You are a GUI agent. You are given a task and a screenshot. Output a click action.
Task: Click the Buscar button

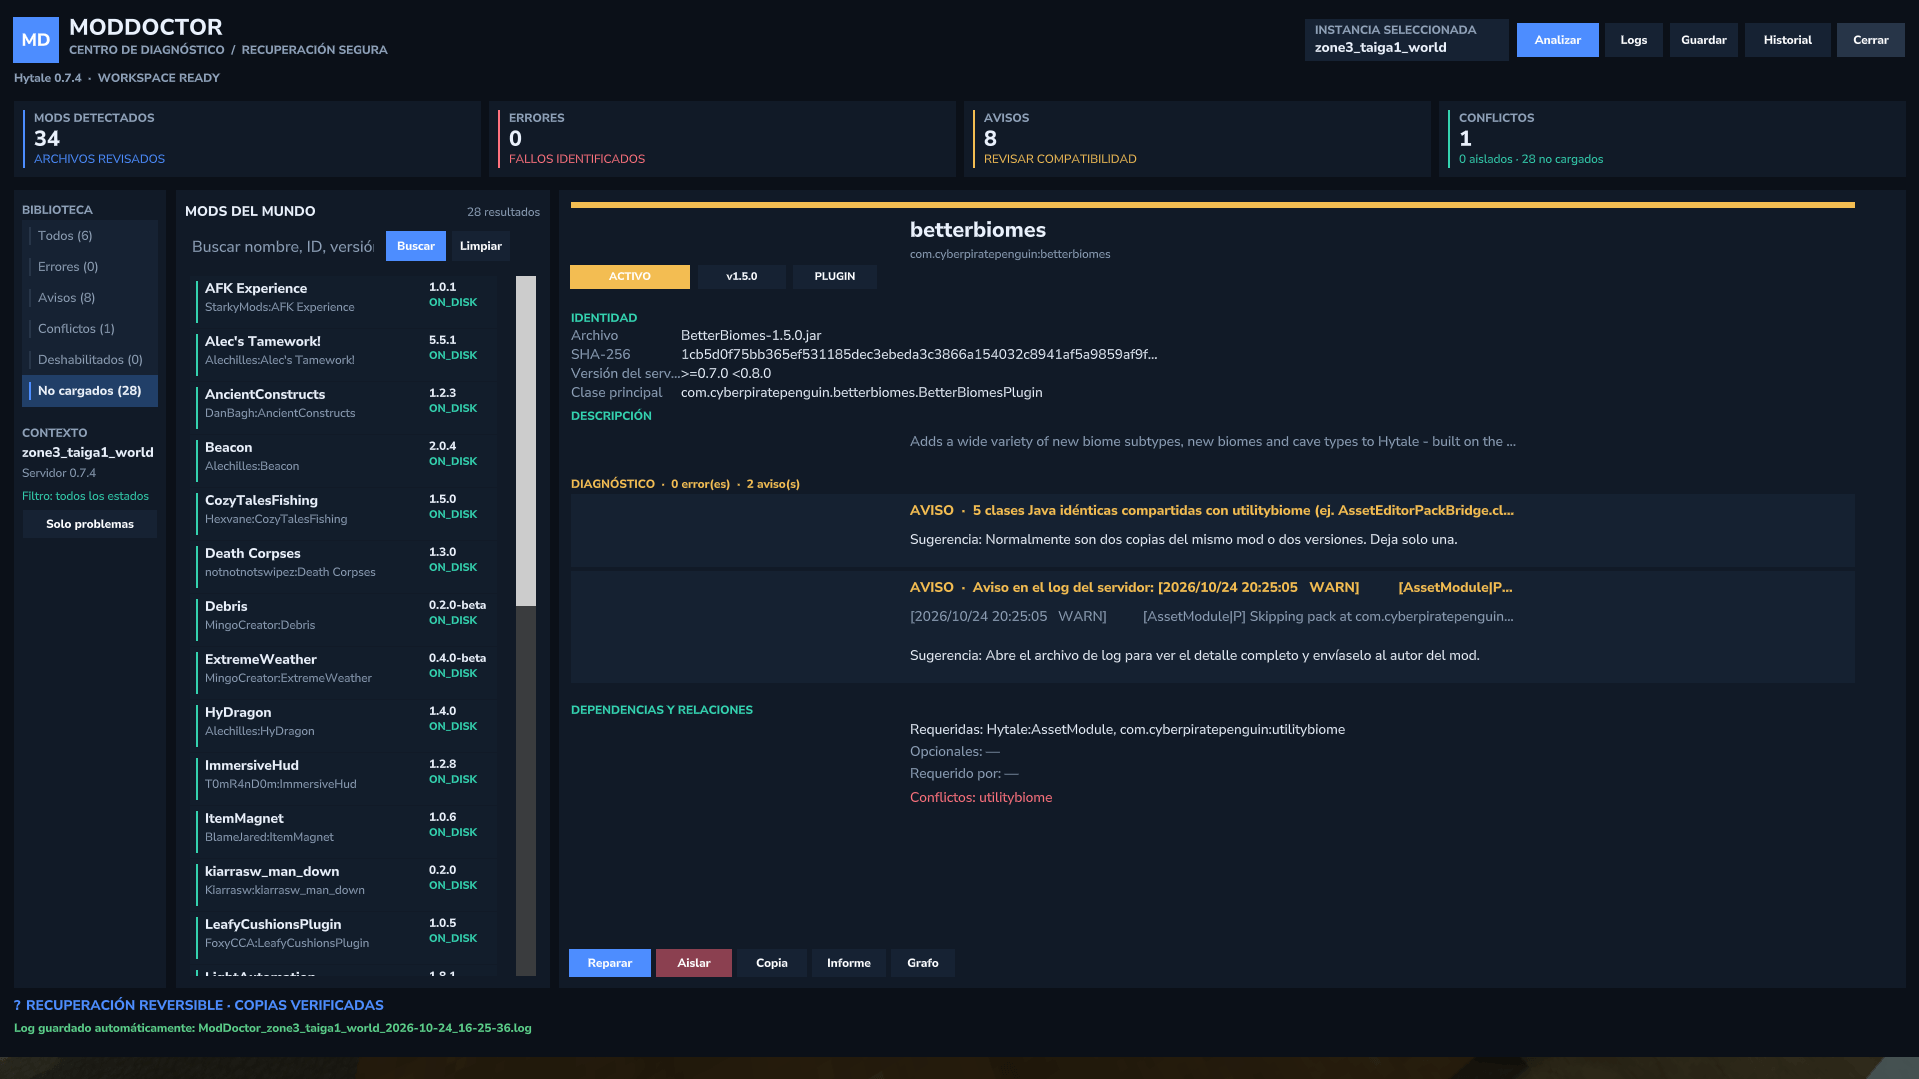[x=416, y=246]
